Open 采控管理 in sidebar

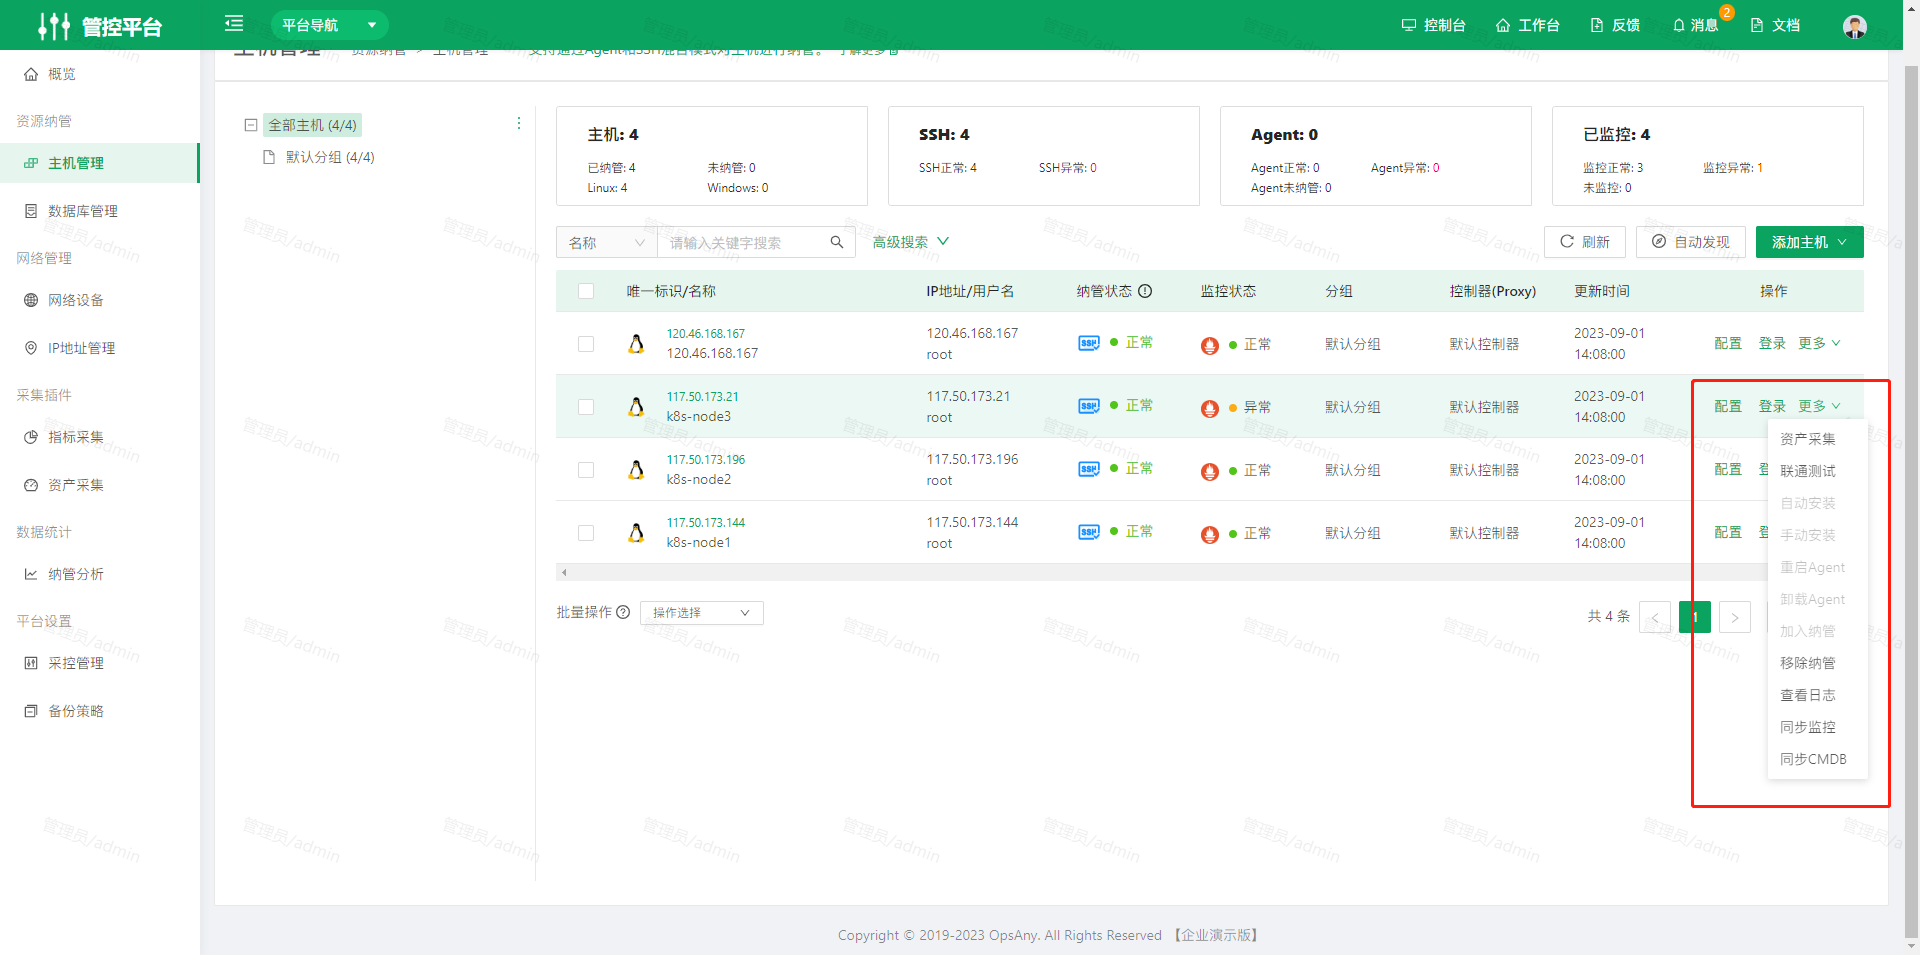click(x=99, y=663)
